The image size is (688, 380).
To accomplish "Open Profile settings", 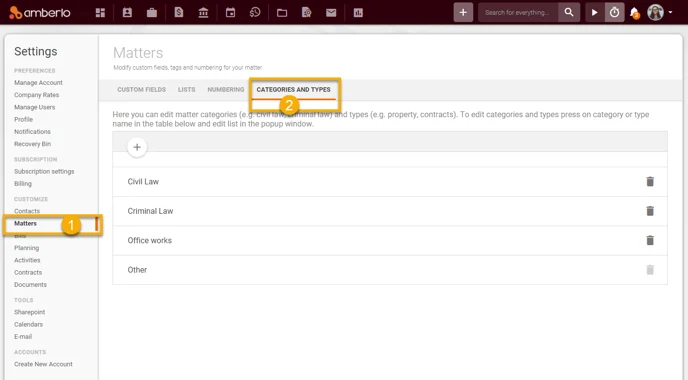I will click(23, 119).
